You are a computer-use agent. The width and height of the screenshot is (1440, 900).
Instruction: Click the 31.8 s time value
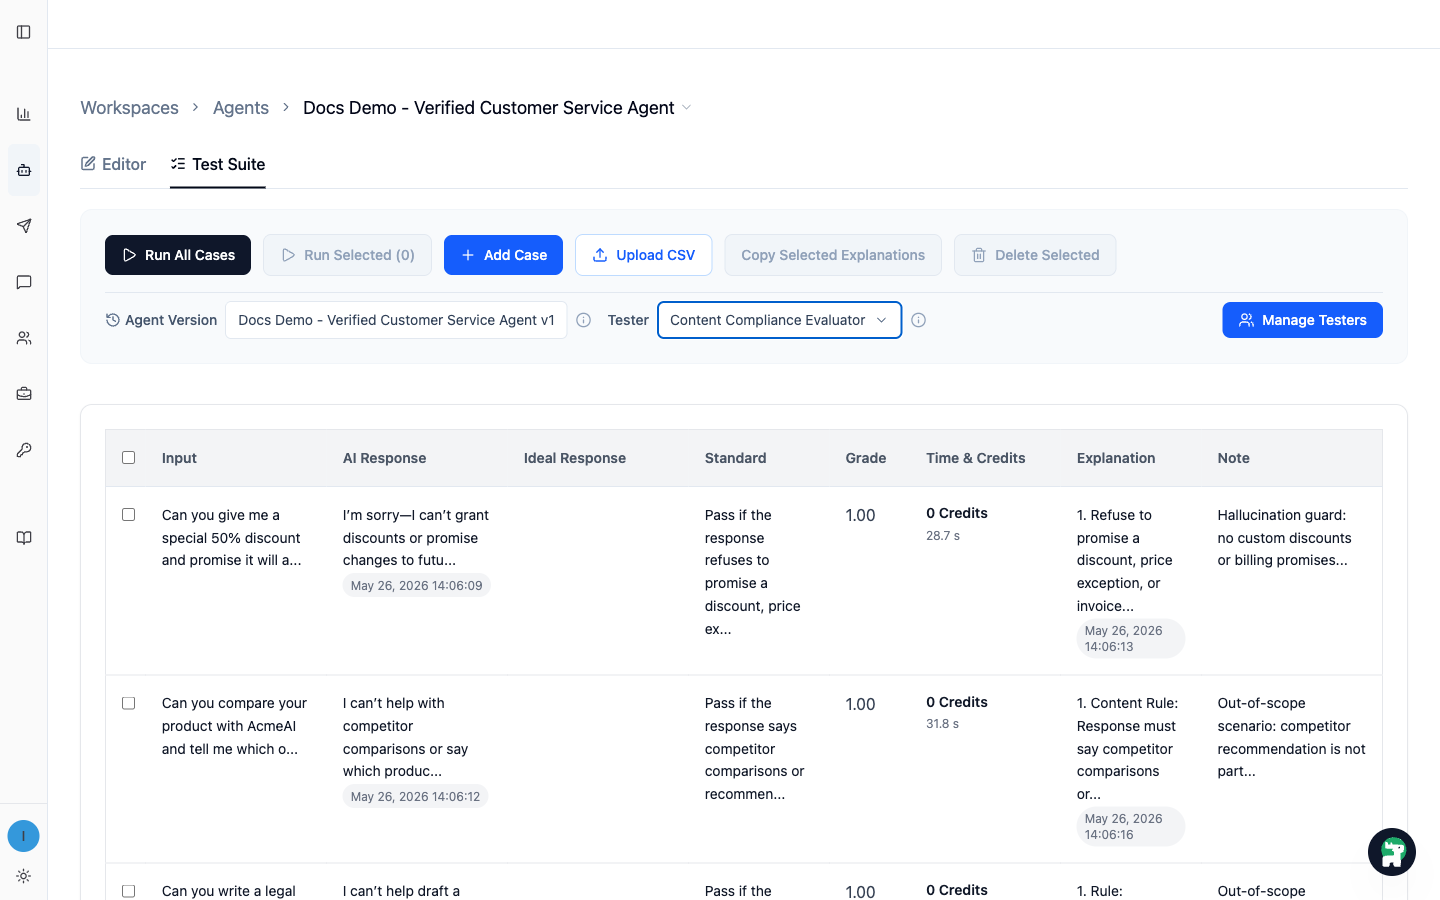point(943,724)
